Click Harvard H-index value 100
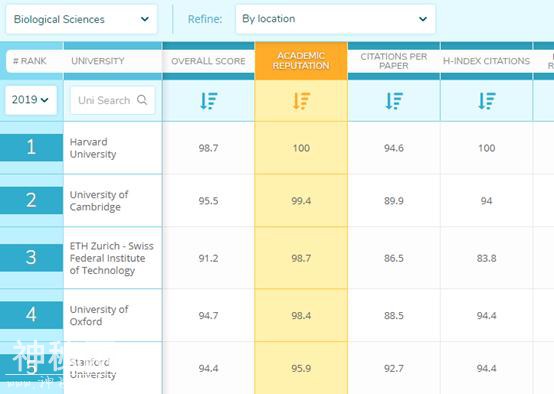 487,148
